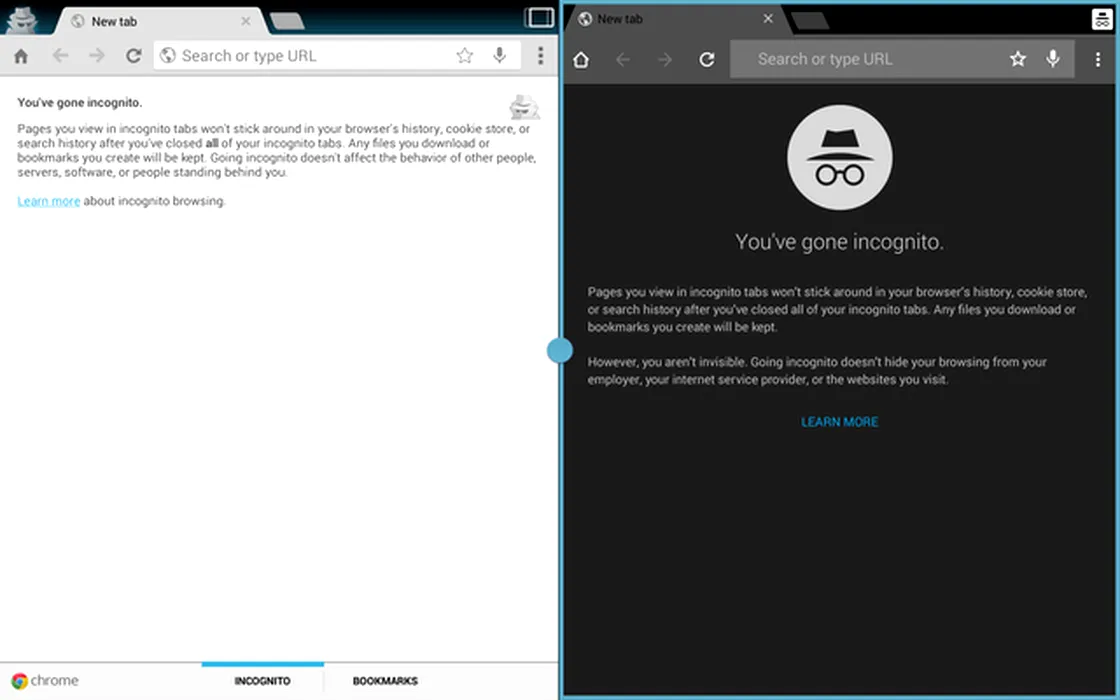Screen dimensions: 1120x700
Task: Switch to the BOOKMARKS tab at the bottom
Action: (x=385, y=681)
